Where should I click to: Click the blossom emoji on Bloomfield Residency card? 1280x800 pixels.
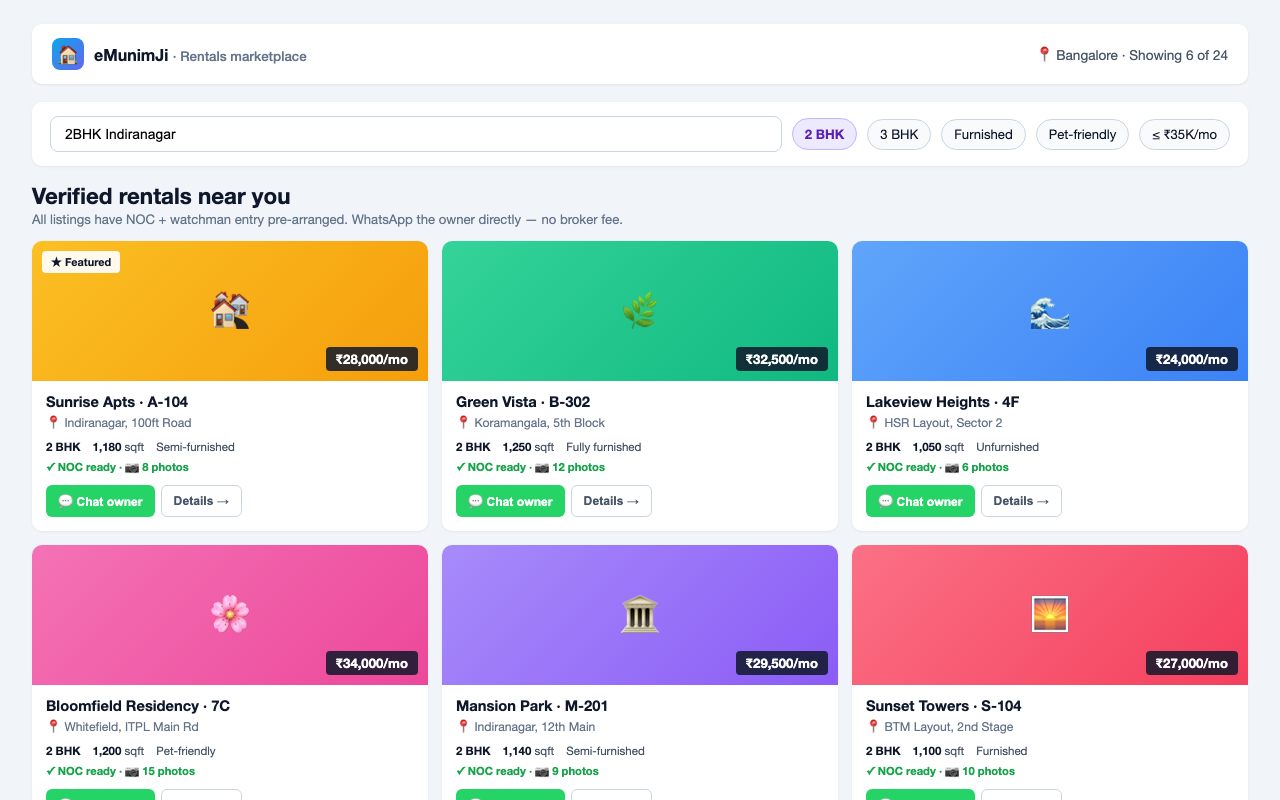(x=230, y=615)
